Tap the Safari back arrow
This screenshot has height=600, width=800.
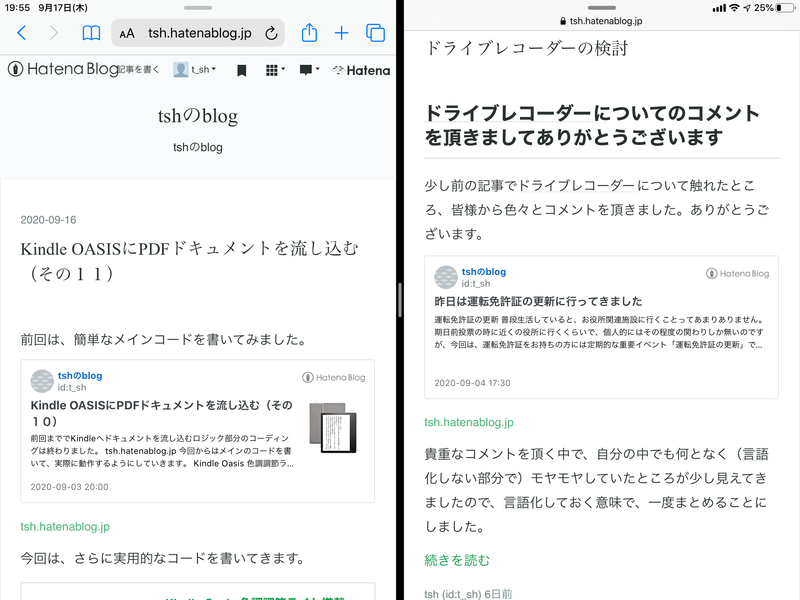[x=21, y=33]
